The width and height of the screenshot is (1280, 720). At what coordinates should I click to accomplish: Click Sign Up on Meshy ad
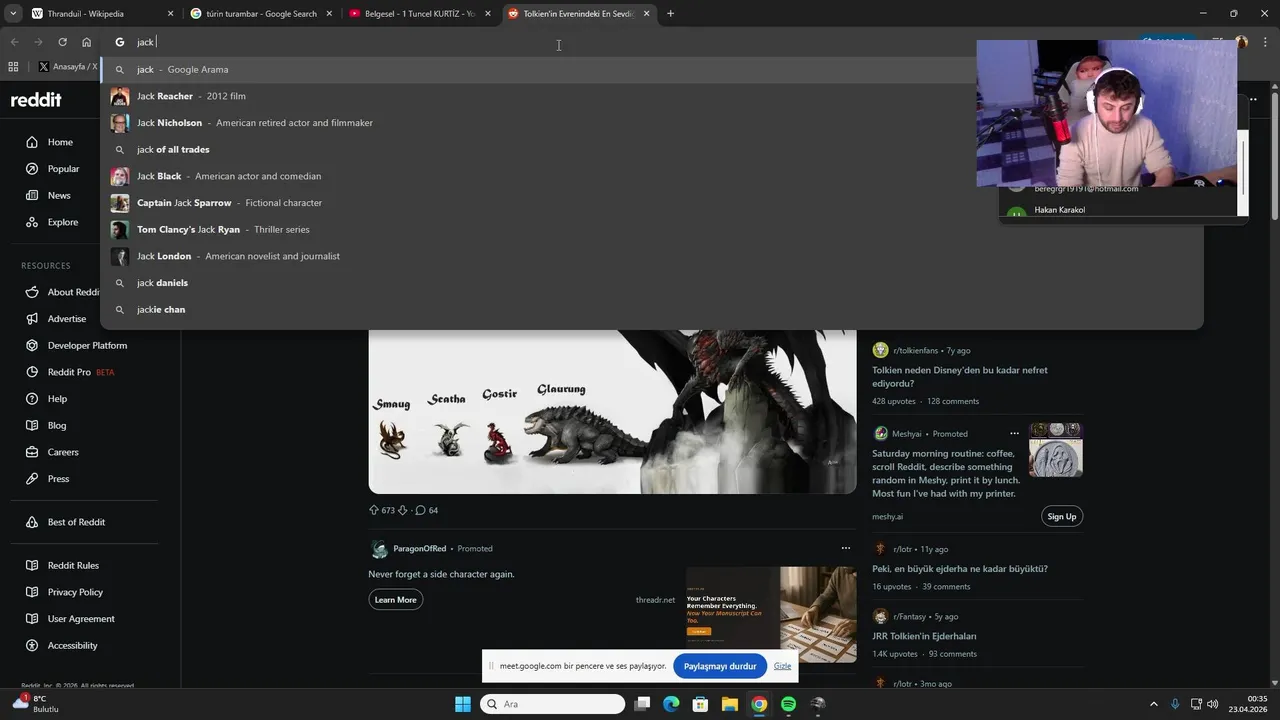1061,517
